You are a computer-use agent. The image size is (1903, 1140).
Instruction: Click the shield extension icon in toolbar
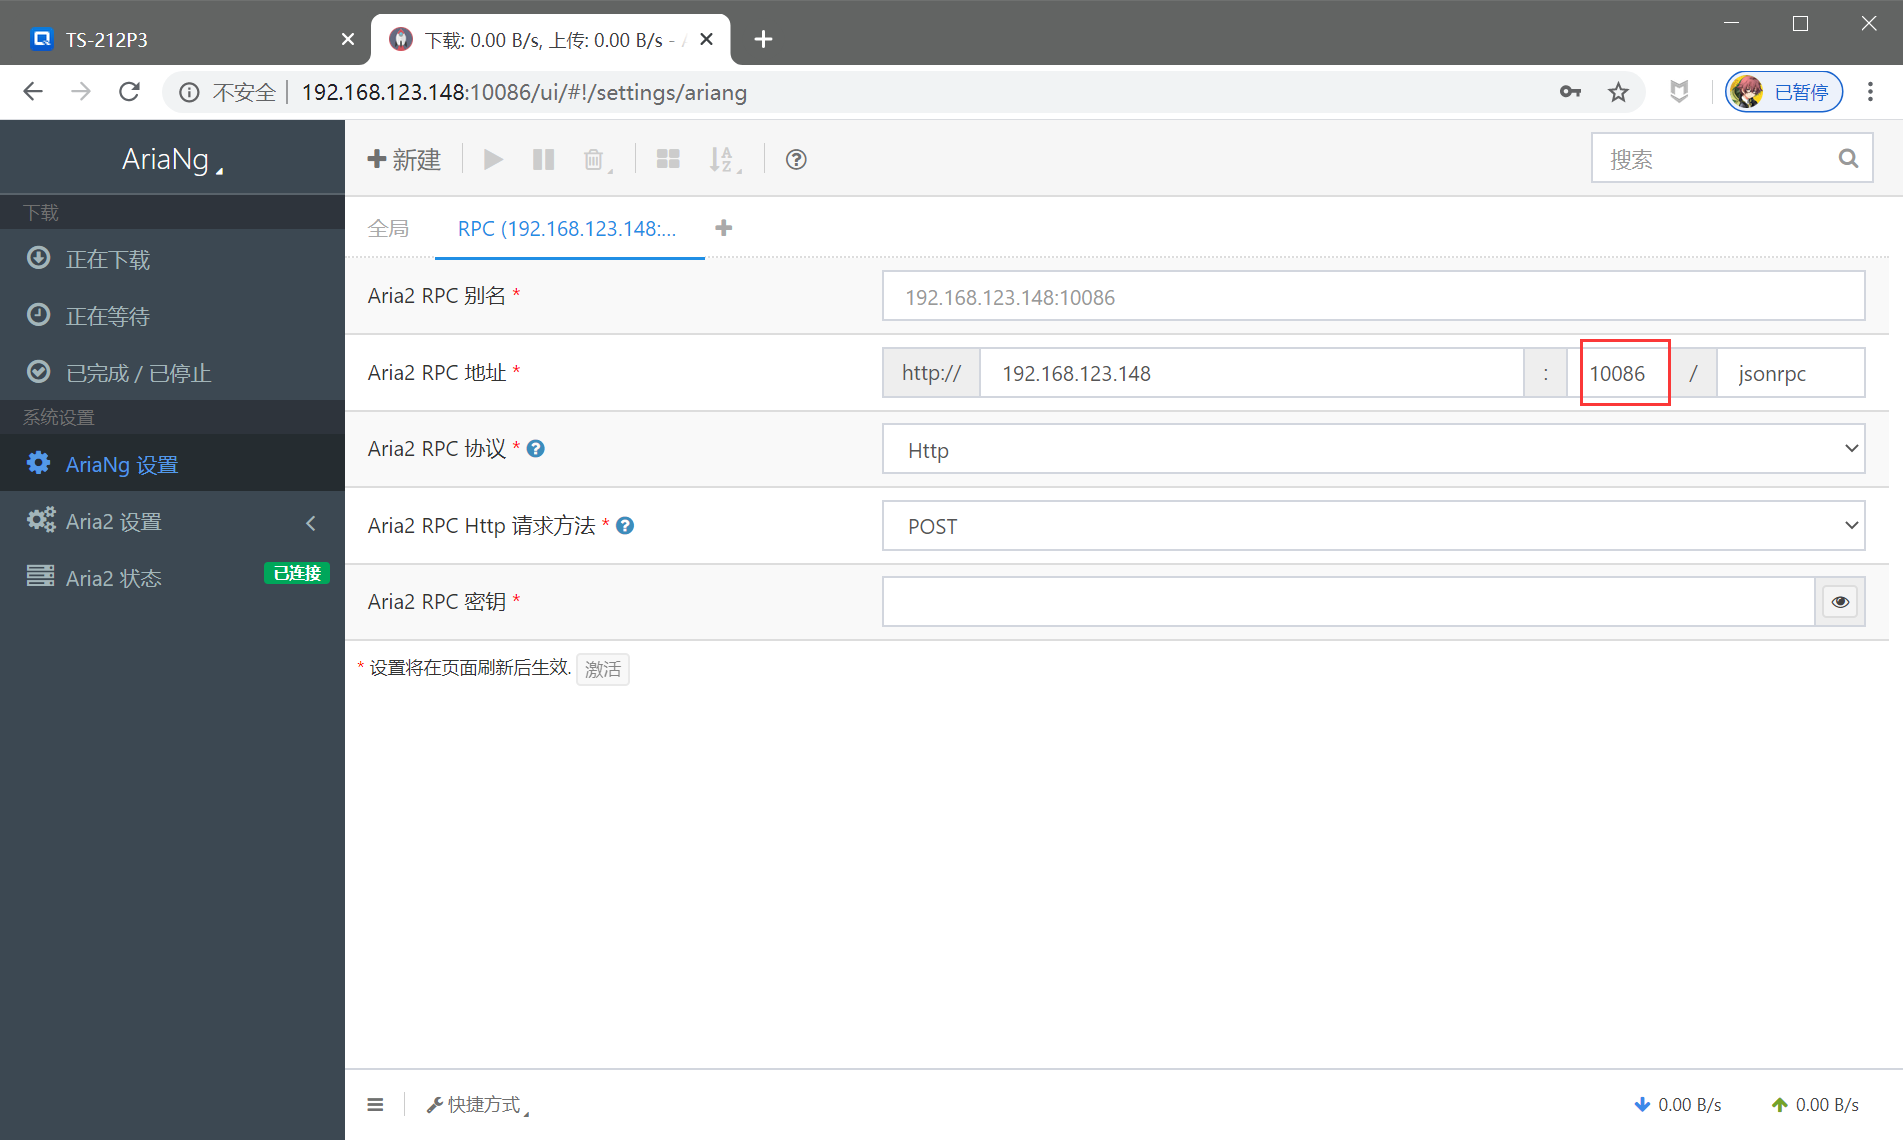[1679, 92]
